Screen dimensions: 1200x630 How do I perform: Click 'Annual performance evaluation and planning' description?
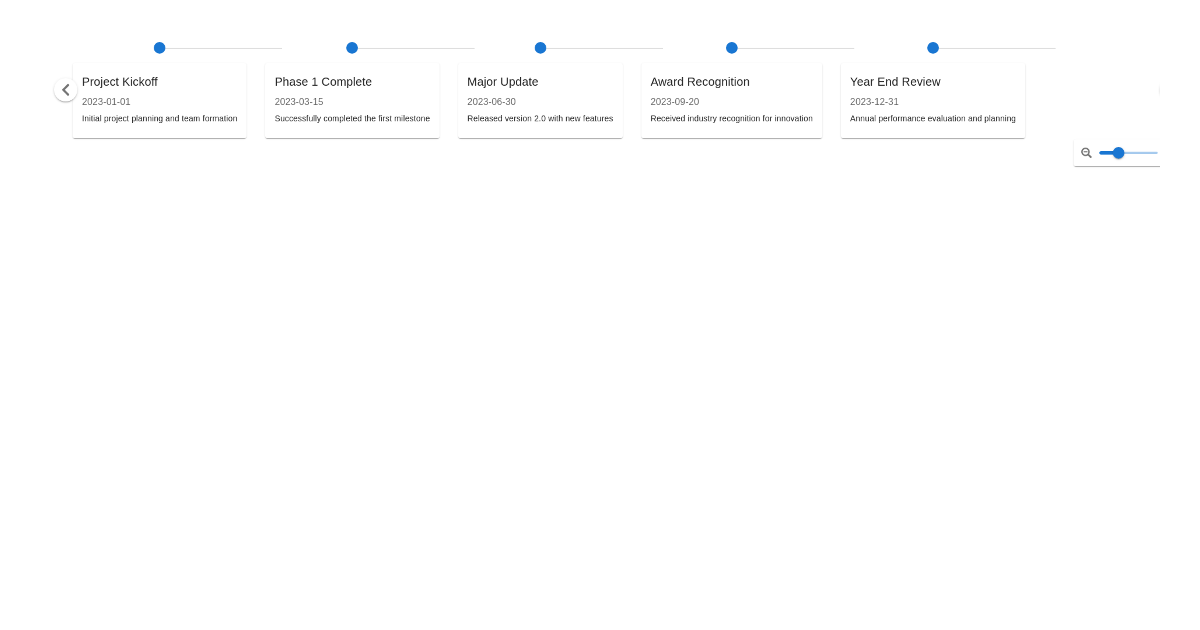click(932, 119)
